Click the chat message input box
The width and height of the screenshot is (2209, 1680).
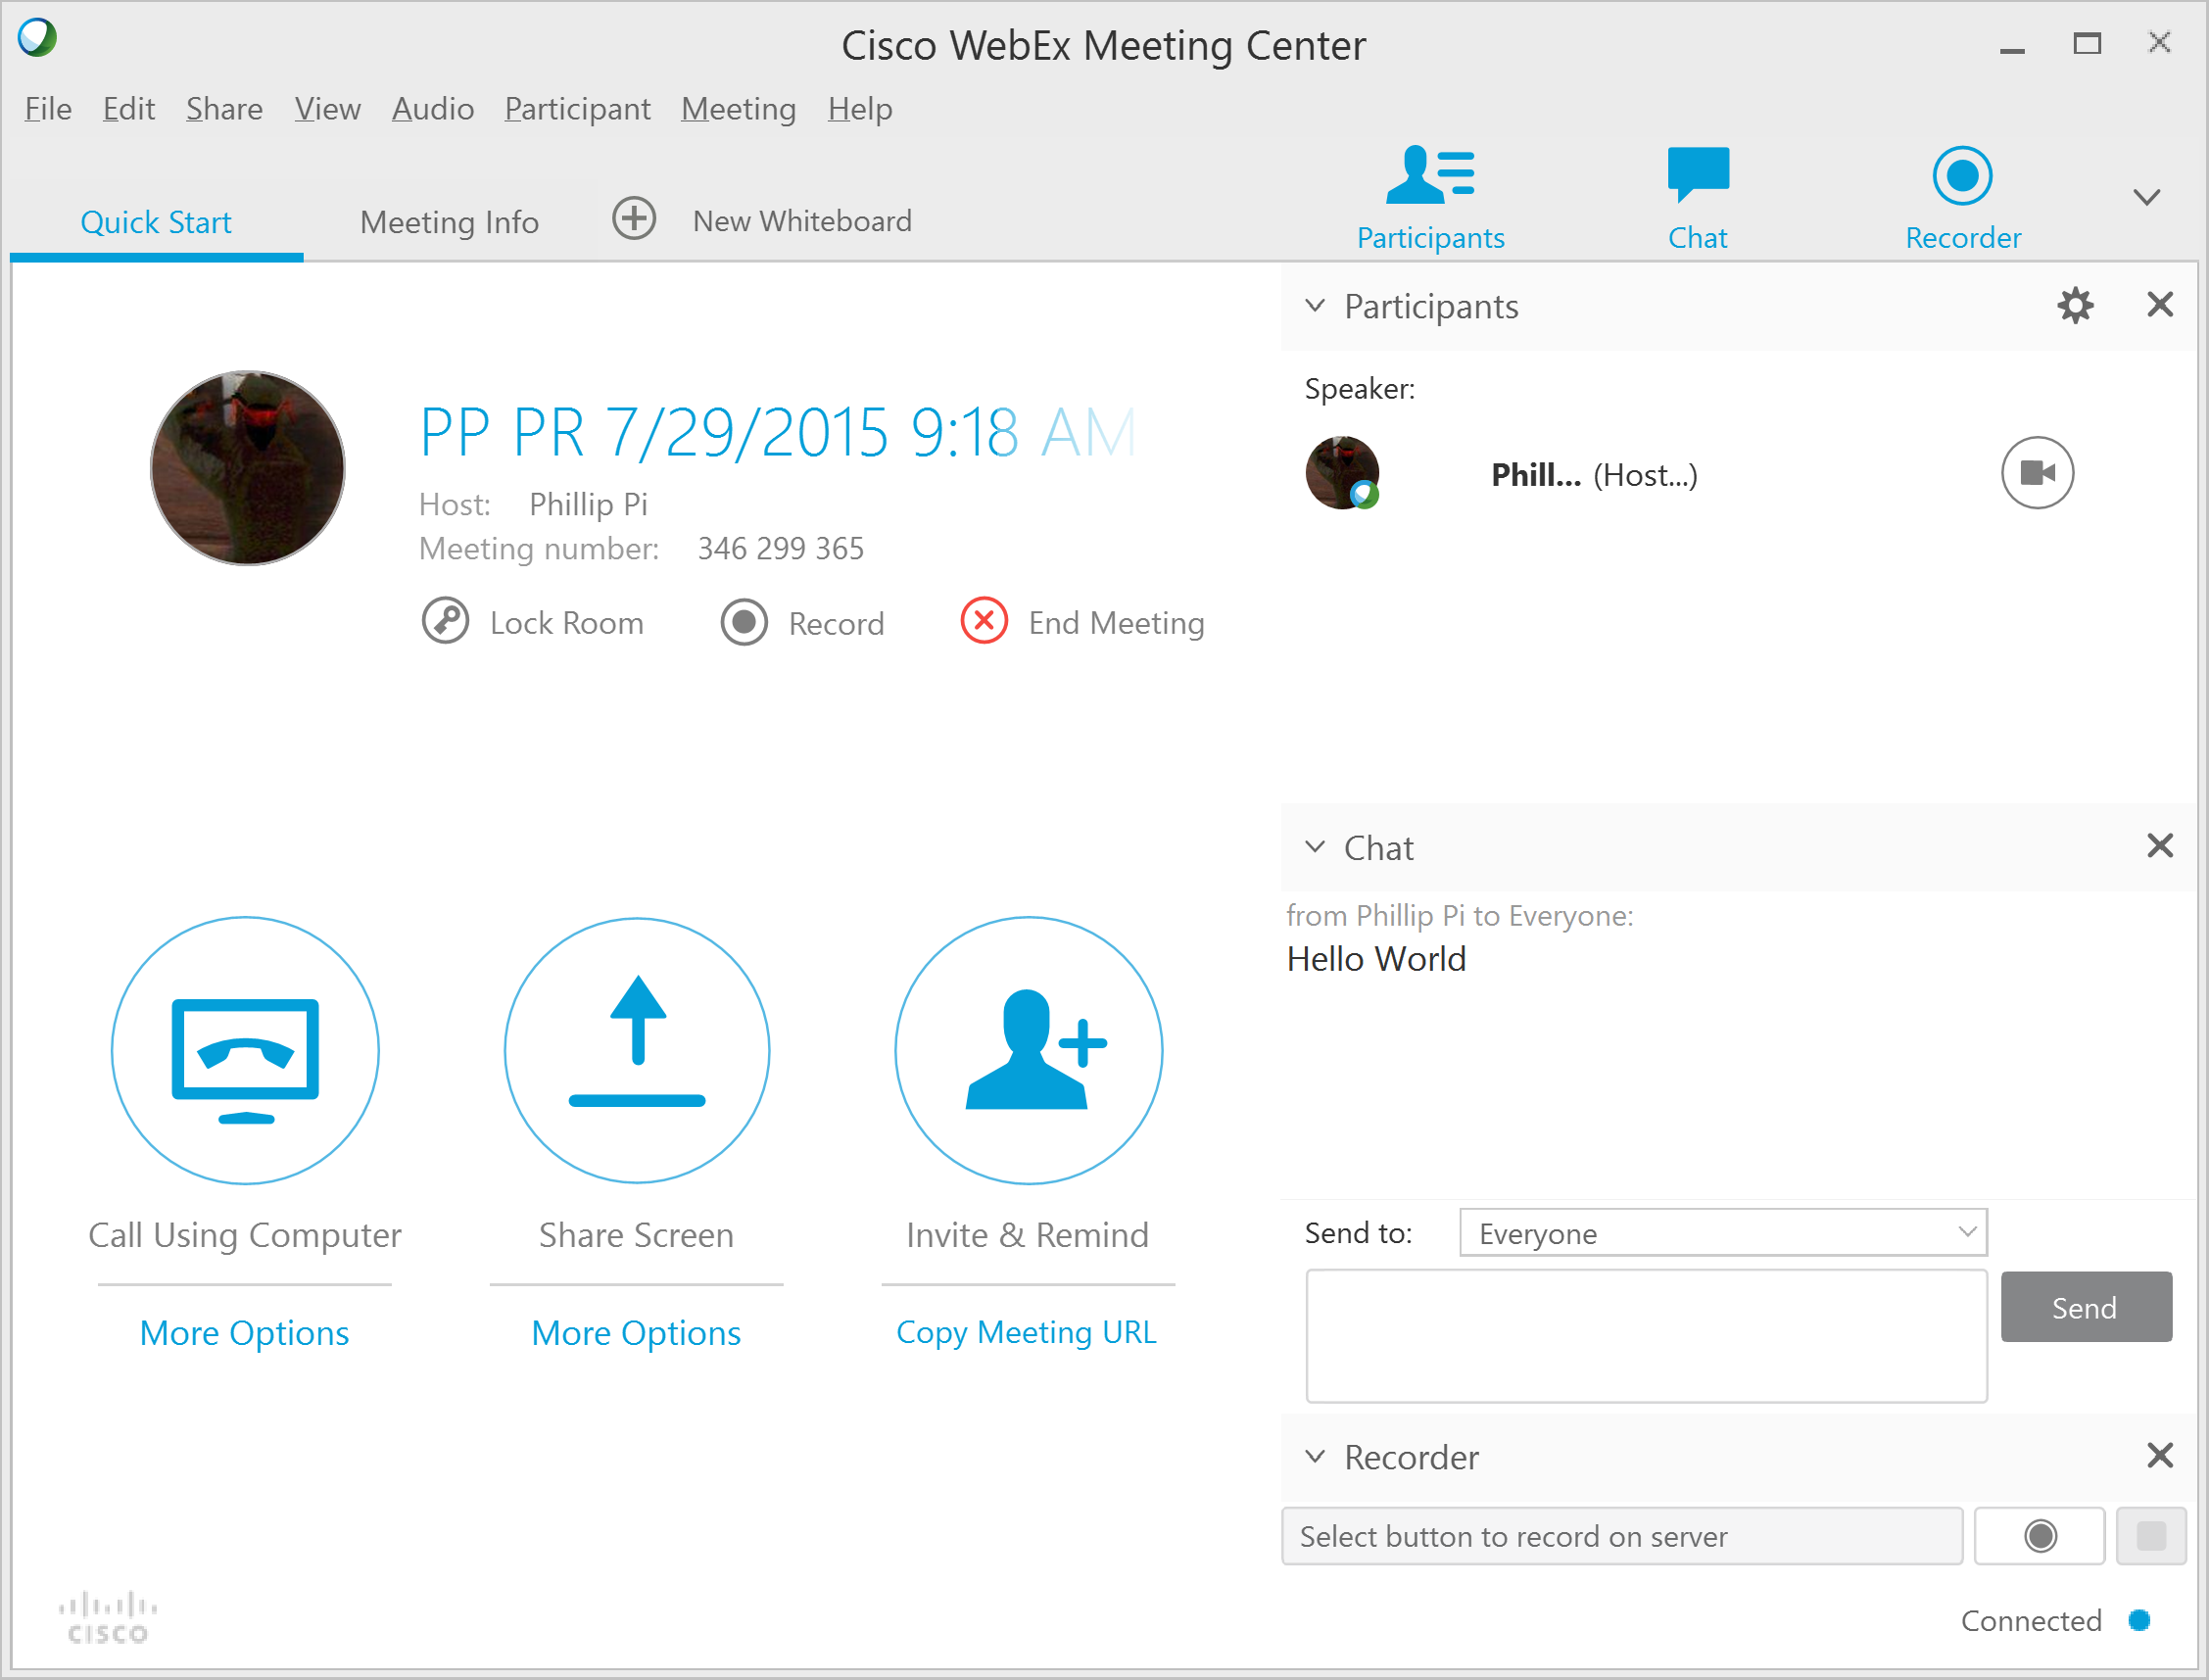coord(1646,1336)
